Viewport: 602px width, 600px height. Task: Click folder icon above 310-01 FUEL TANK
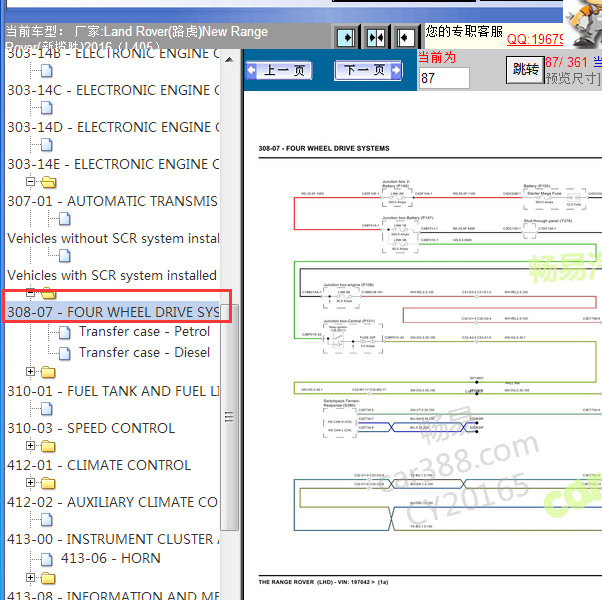(x=48, y=372)
